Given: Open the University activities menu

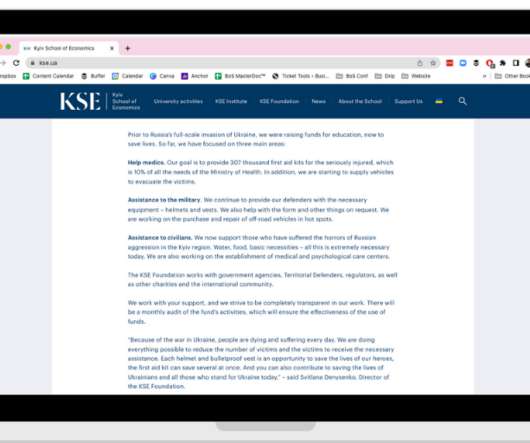Looking at the screenshot, I should (178, 101).
